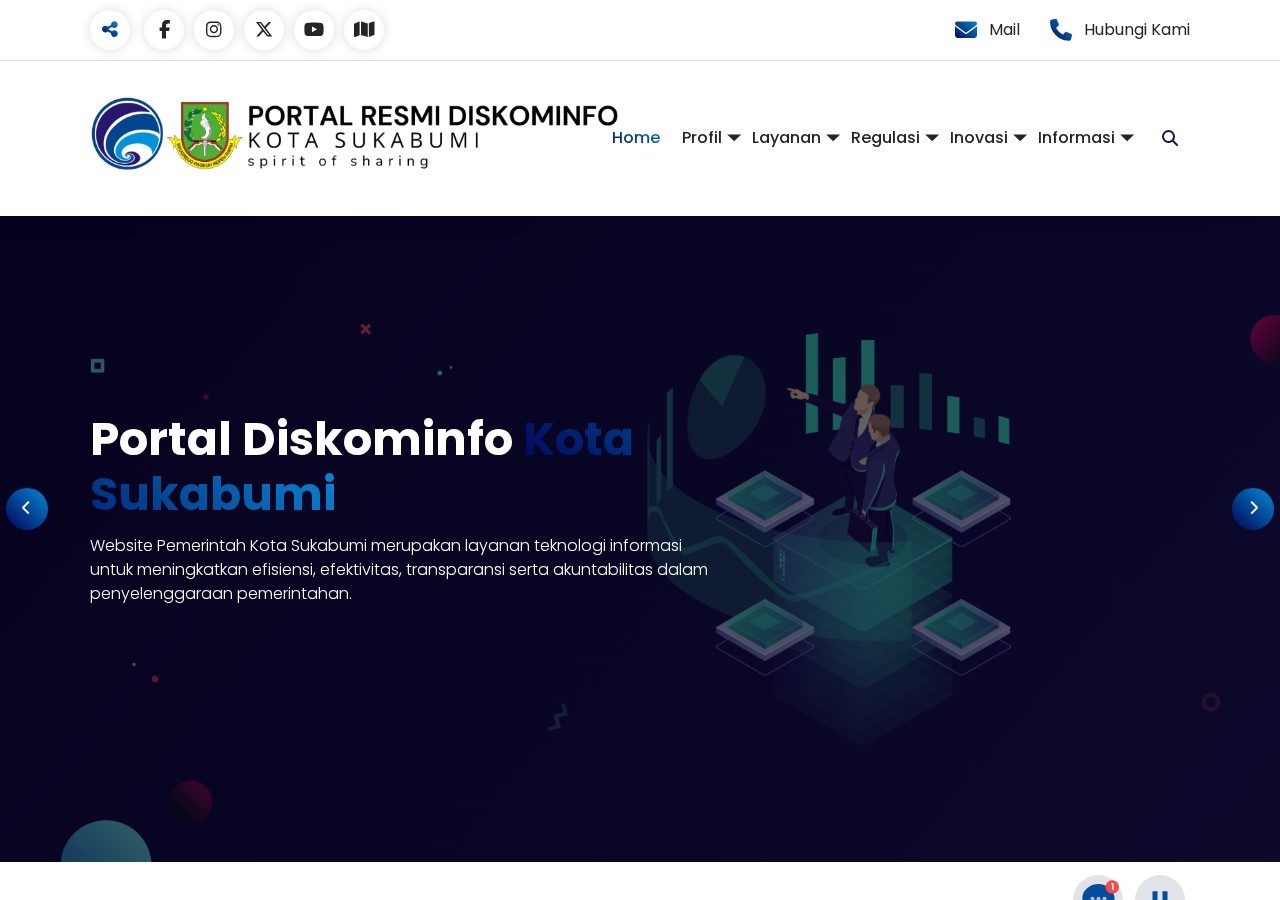
Task: Click the heading "Portal Diskominfo Kota Sukabumi"
Action: click(x=362, y=467)
